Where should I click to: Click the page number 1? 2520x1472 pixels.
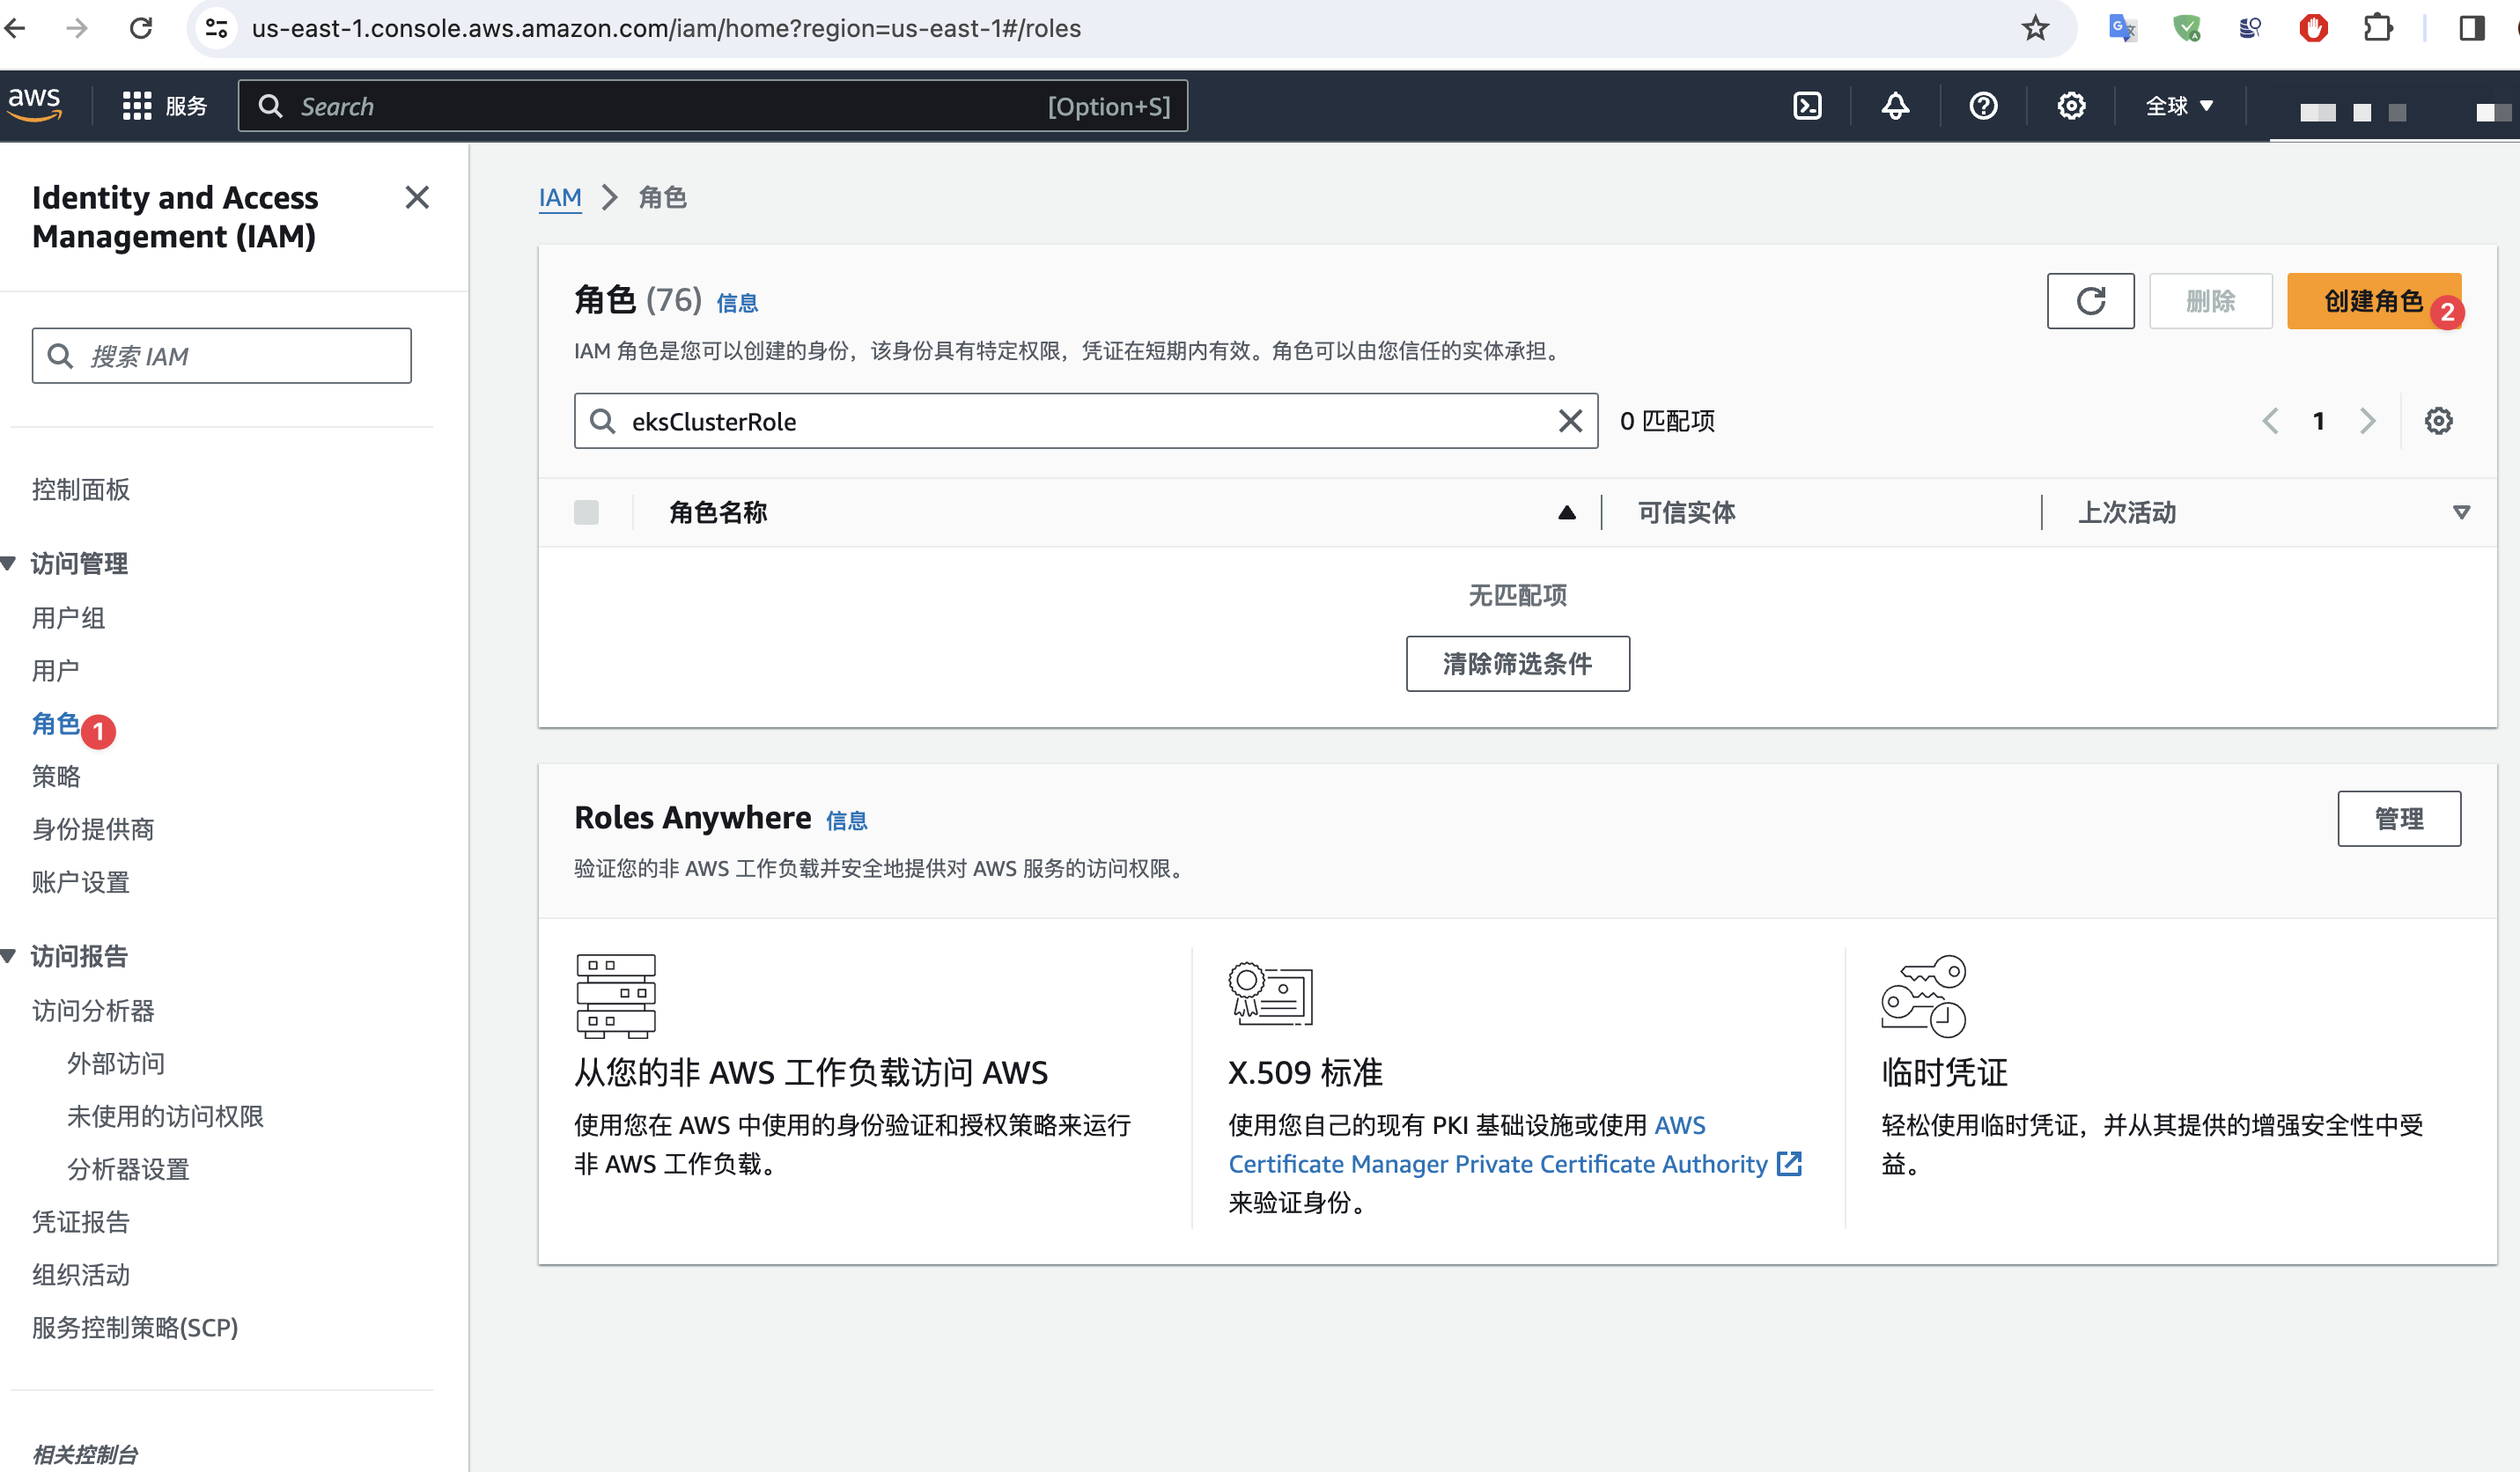[2318, 421]
